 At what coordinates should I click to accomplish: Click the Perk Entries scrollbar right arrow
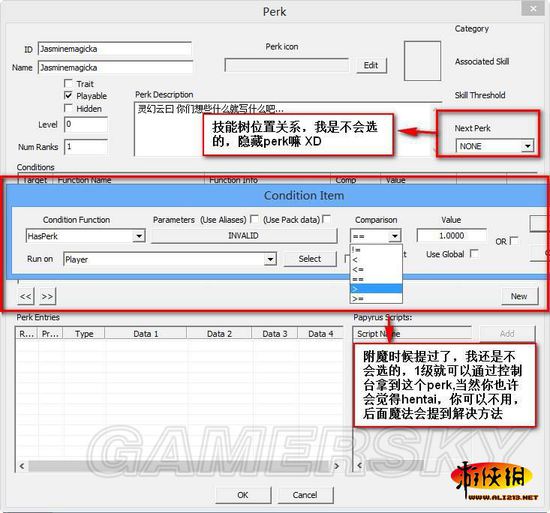[337, 466]
